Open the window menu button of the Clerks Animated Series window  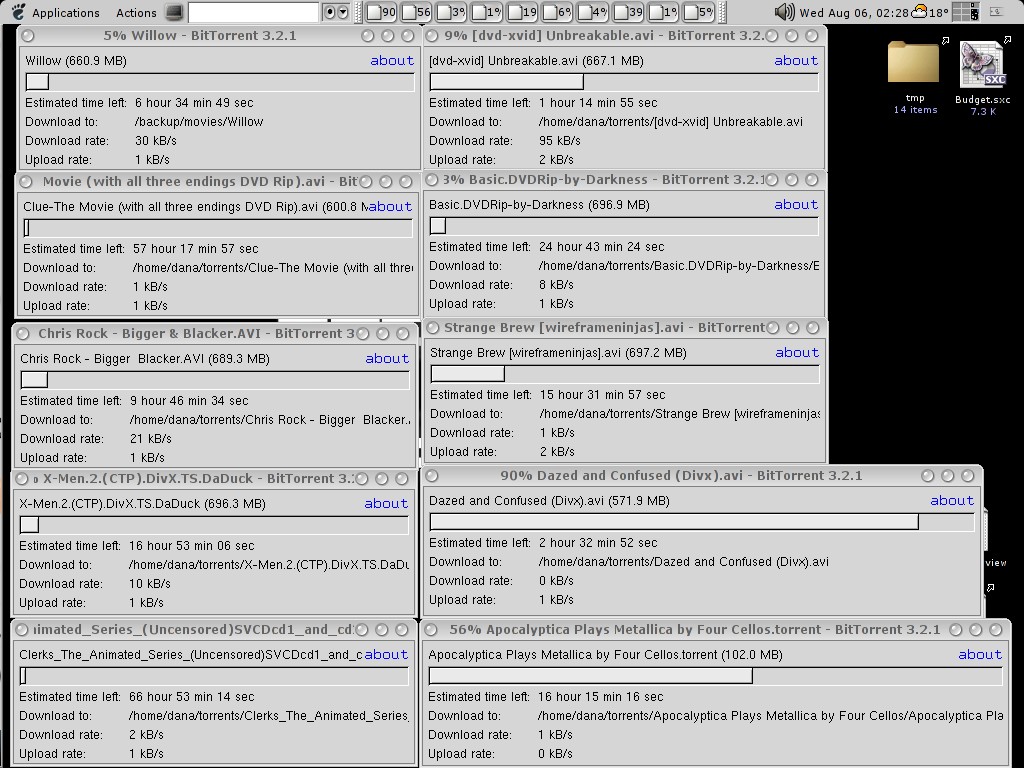coord(22,630)
